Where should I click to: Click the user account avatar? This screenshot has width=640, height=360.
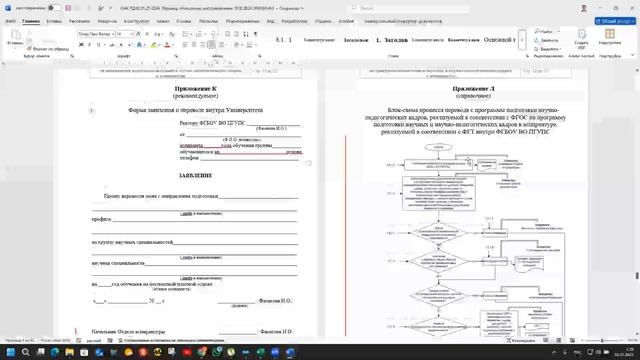[x=584, y=8]
